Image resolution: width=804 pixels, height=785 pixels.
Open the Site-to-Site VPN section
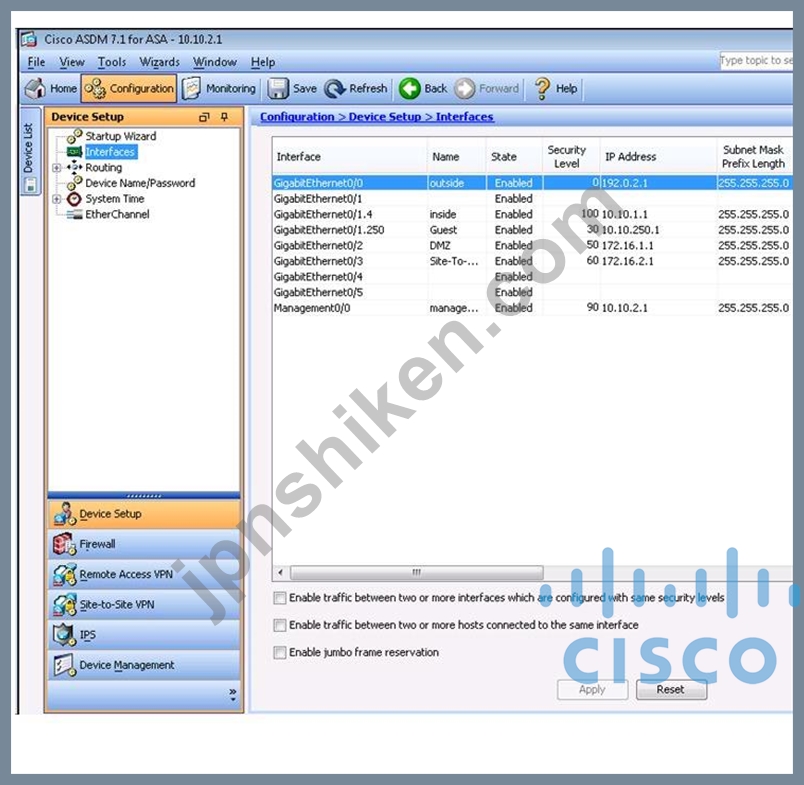[x=144, y=605]
